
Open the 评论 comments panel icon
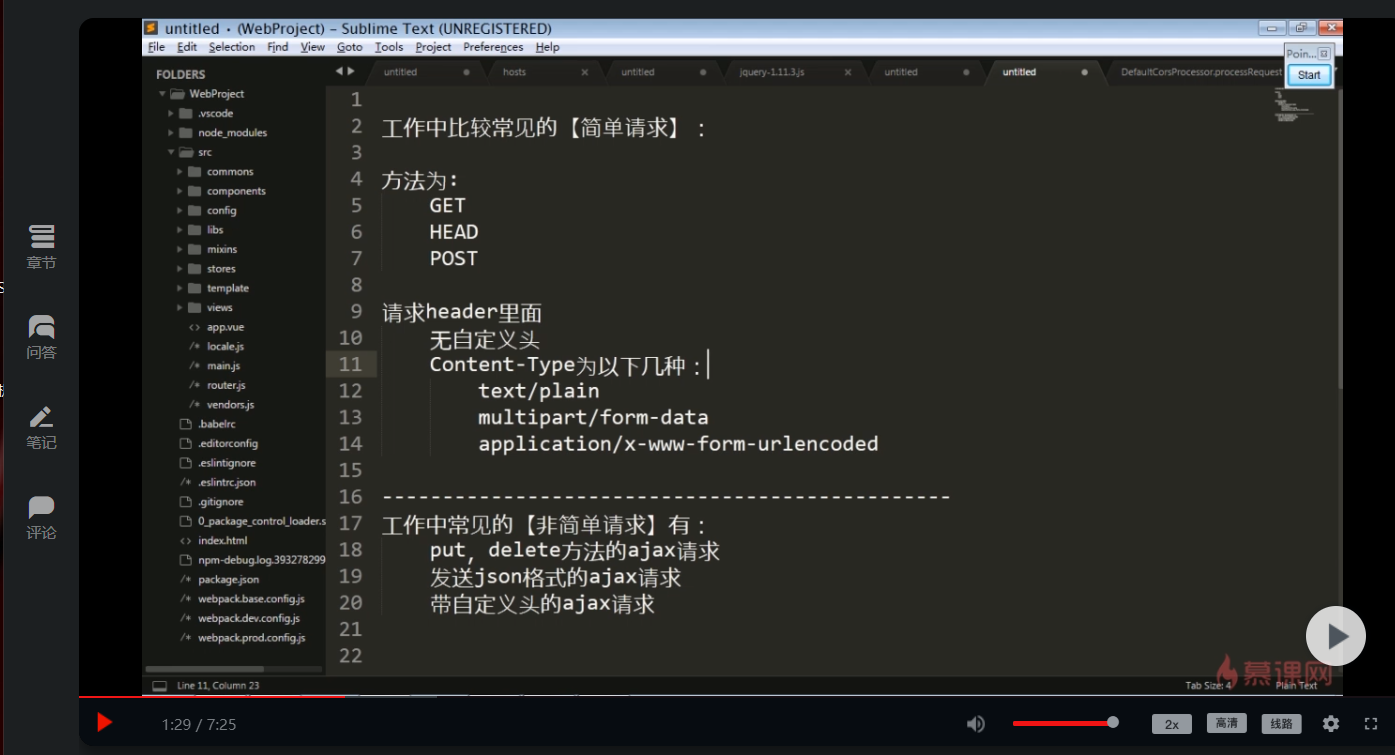click(x=41, y=507)
